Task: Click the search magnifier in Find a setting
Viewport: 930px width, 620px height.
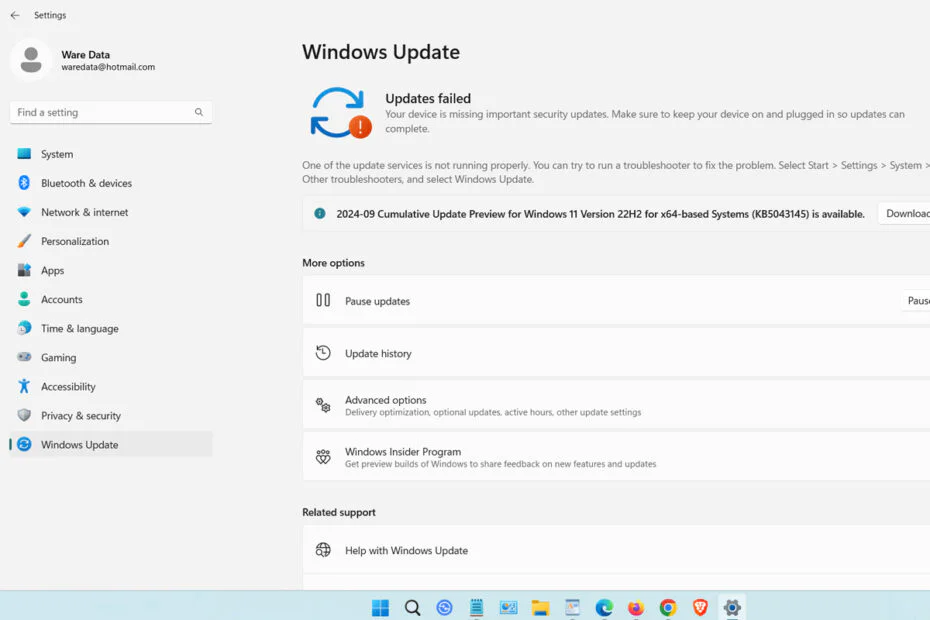Action: (199, 112)
